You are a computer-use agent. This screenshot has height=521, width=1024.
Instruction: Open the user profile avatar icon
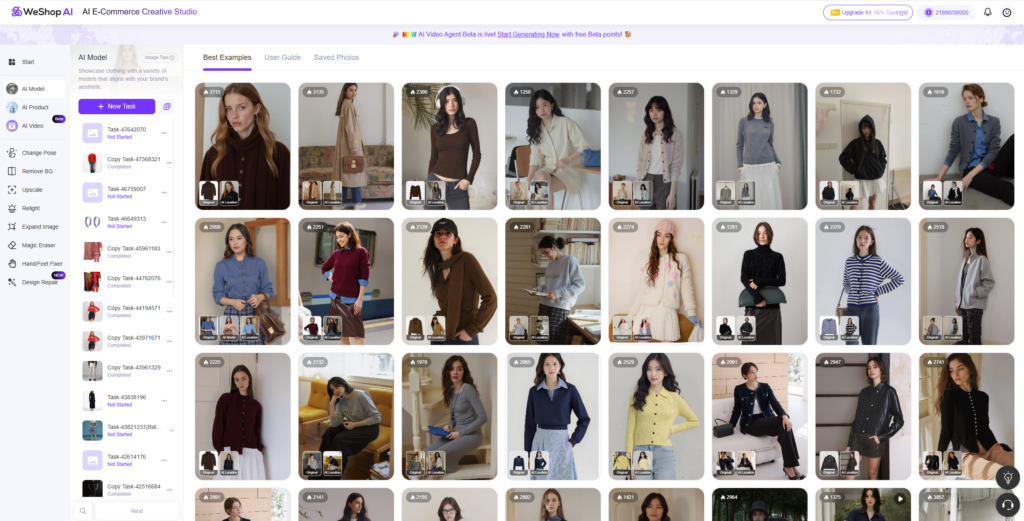(1006, 12)
